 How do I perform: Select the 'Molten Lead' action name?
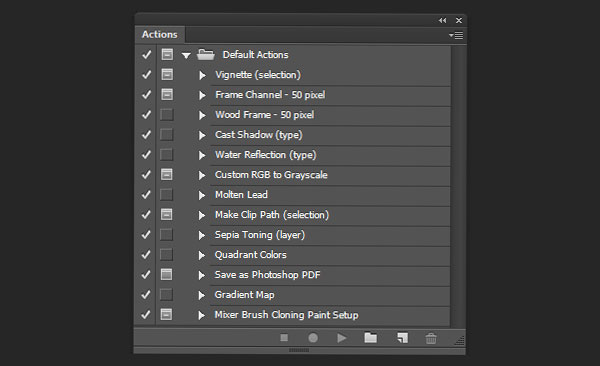click(x=241, y=194)
